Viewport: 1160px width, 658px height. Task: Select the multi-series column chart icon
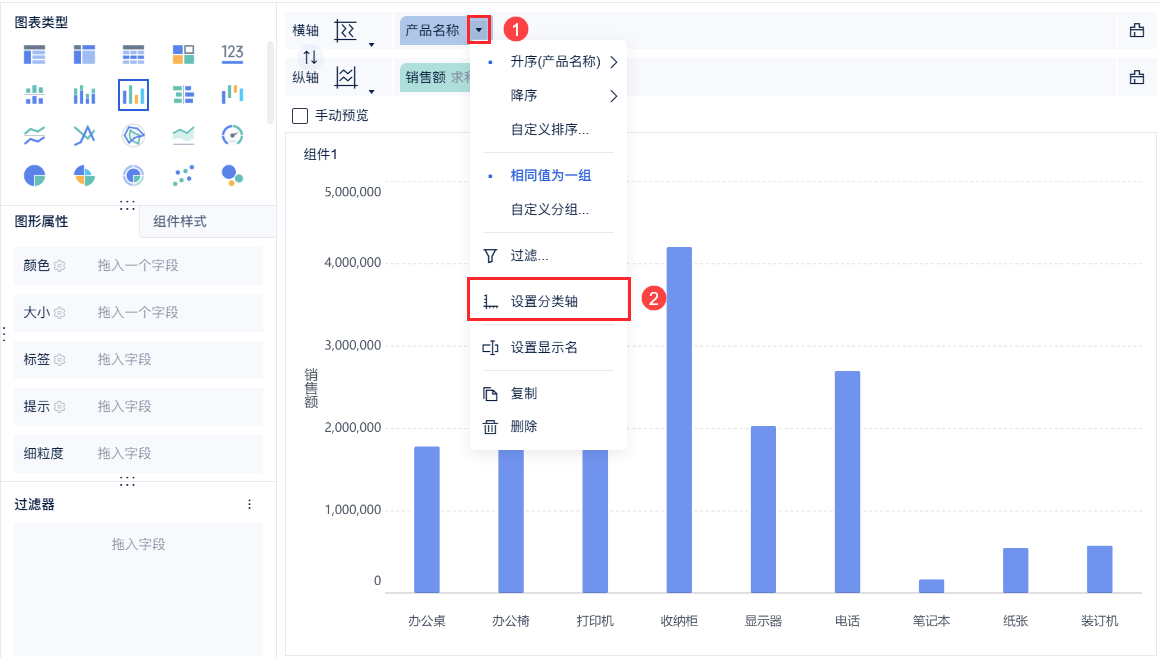133,95
